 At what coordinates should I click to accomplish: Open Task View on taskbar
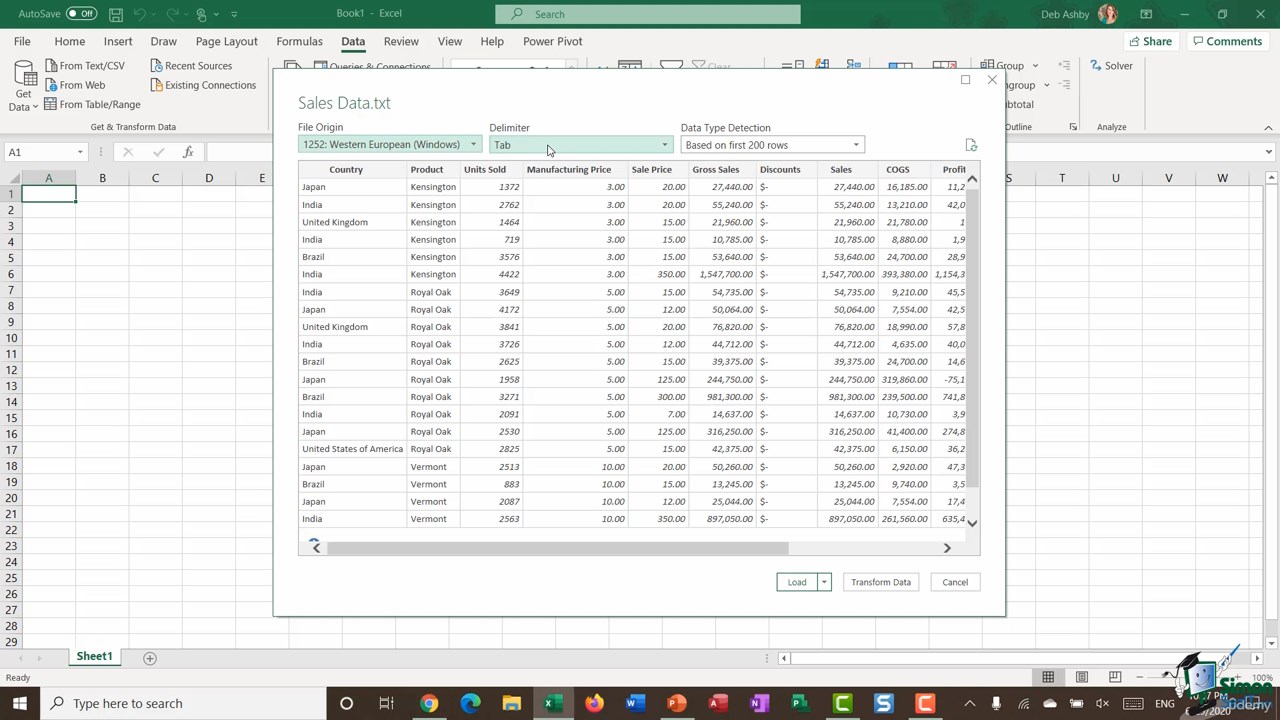click(387, 703)
